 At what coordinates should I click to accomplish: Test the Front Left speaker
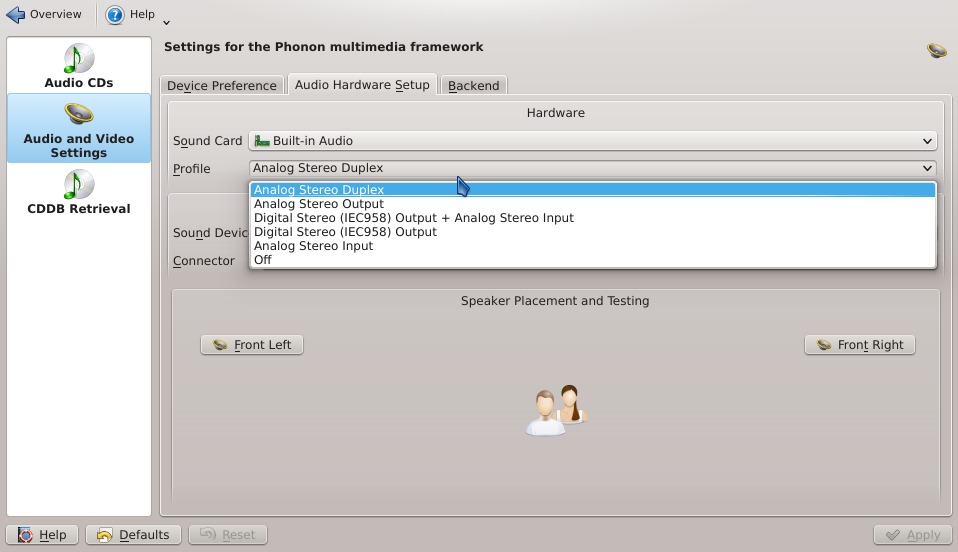pyautogui.click(x=252, y=345)
